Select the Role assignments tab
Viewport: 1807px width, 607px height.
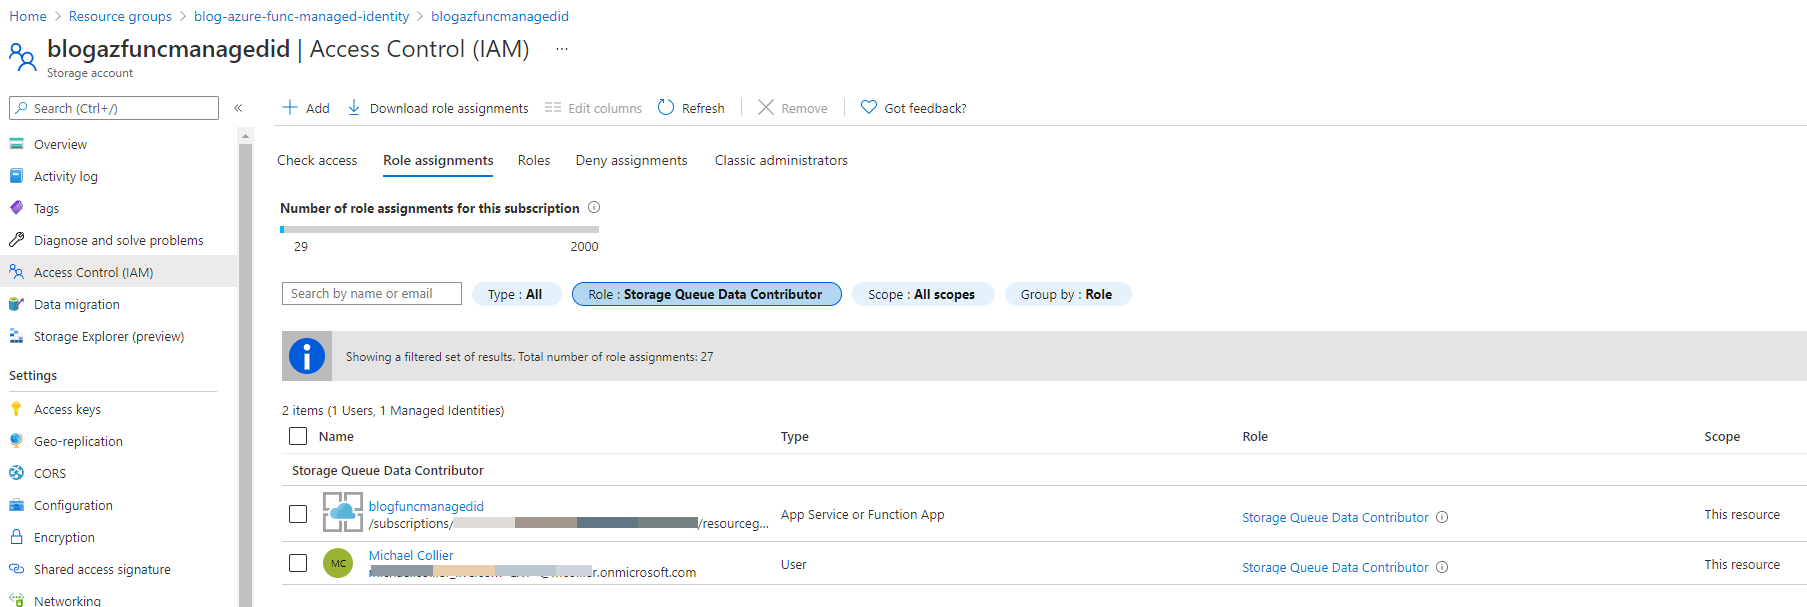click(x=438, y=160)
